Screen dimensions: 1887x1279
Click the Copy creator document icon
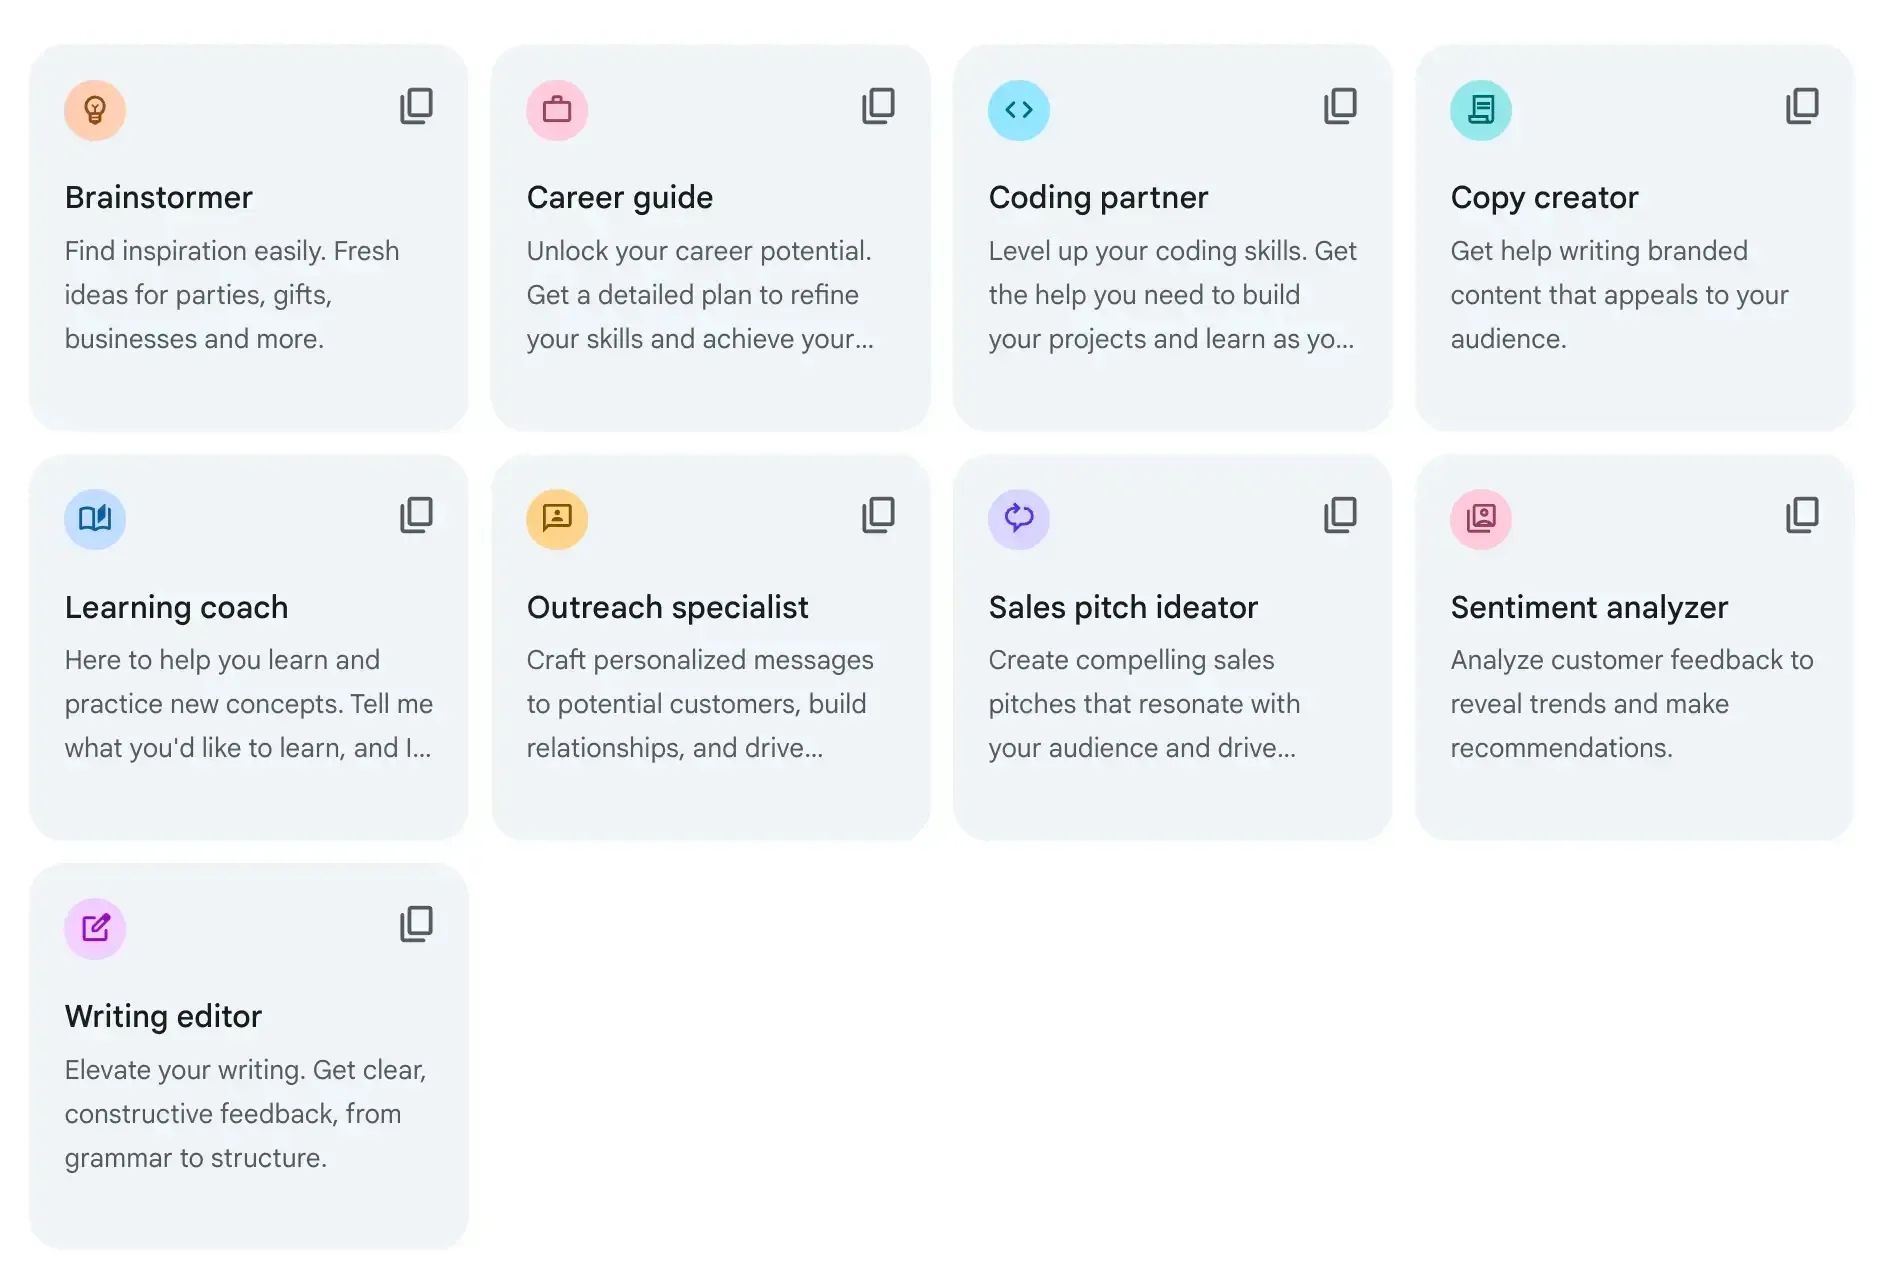[1481, 110]
